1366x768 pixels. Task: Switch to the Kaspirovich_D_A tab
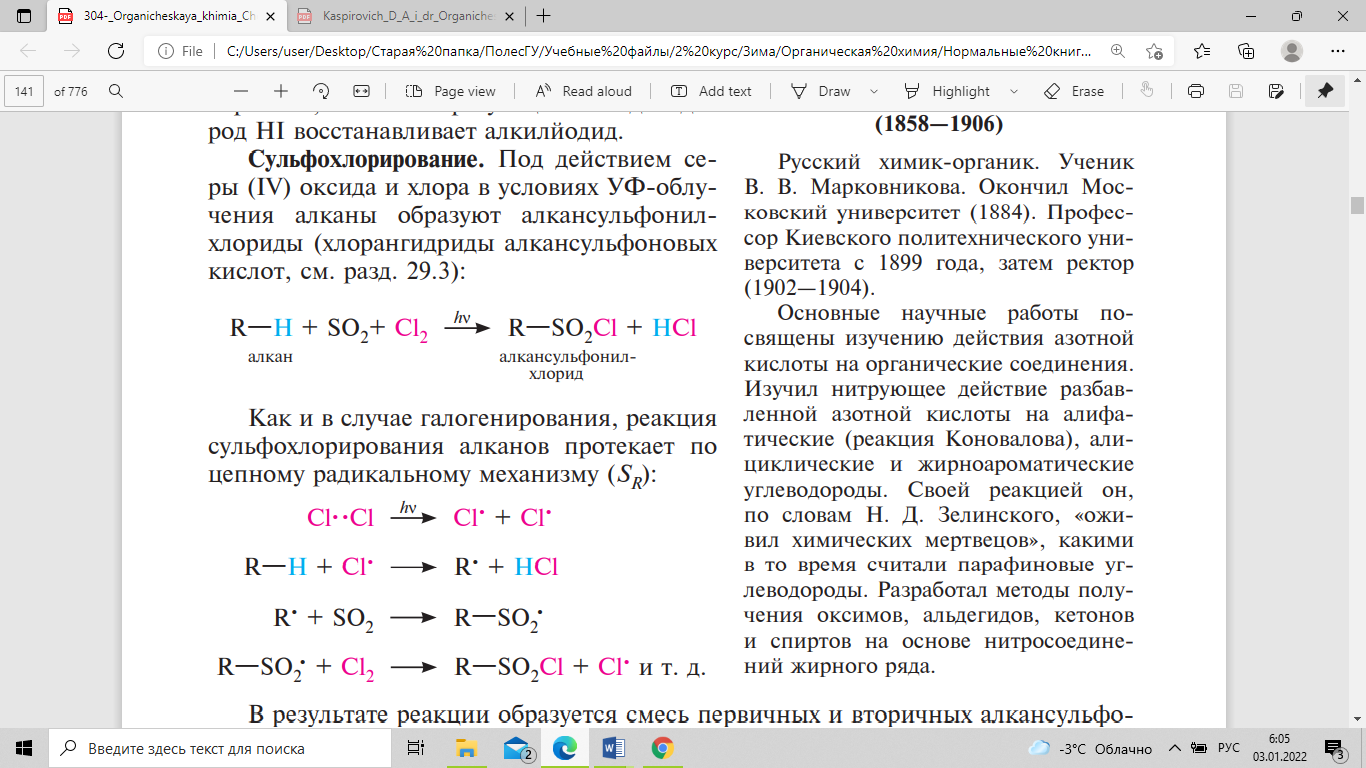[x=407, y=16]
